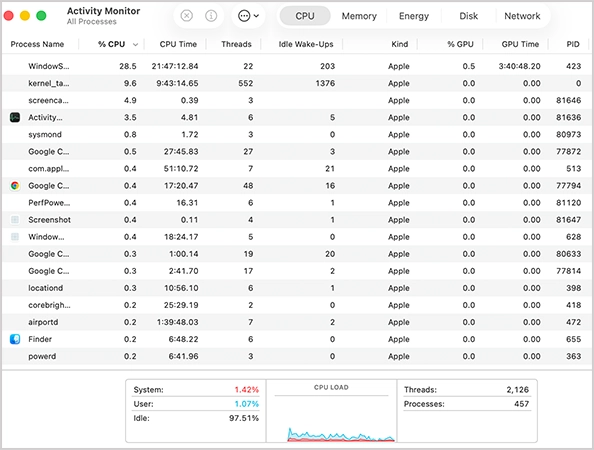Viewport: 594px width, 450px height.
Task: Sort by PID column header
Action: (573, 44)
